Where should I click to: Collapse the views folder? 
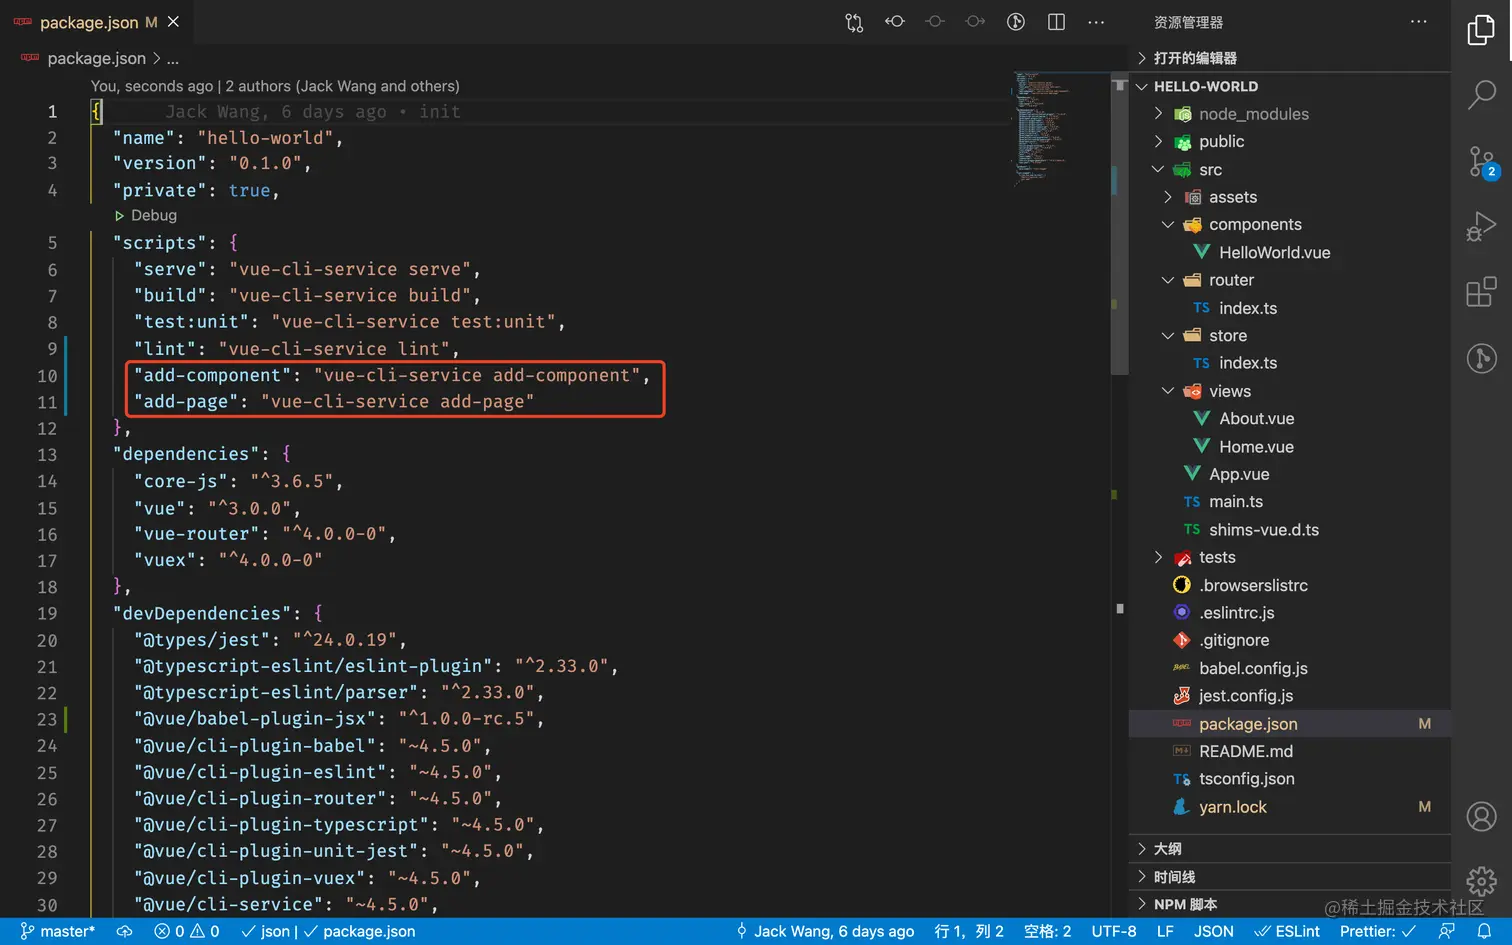(x=1290, y=391)
